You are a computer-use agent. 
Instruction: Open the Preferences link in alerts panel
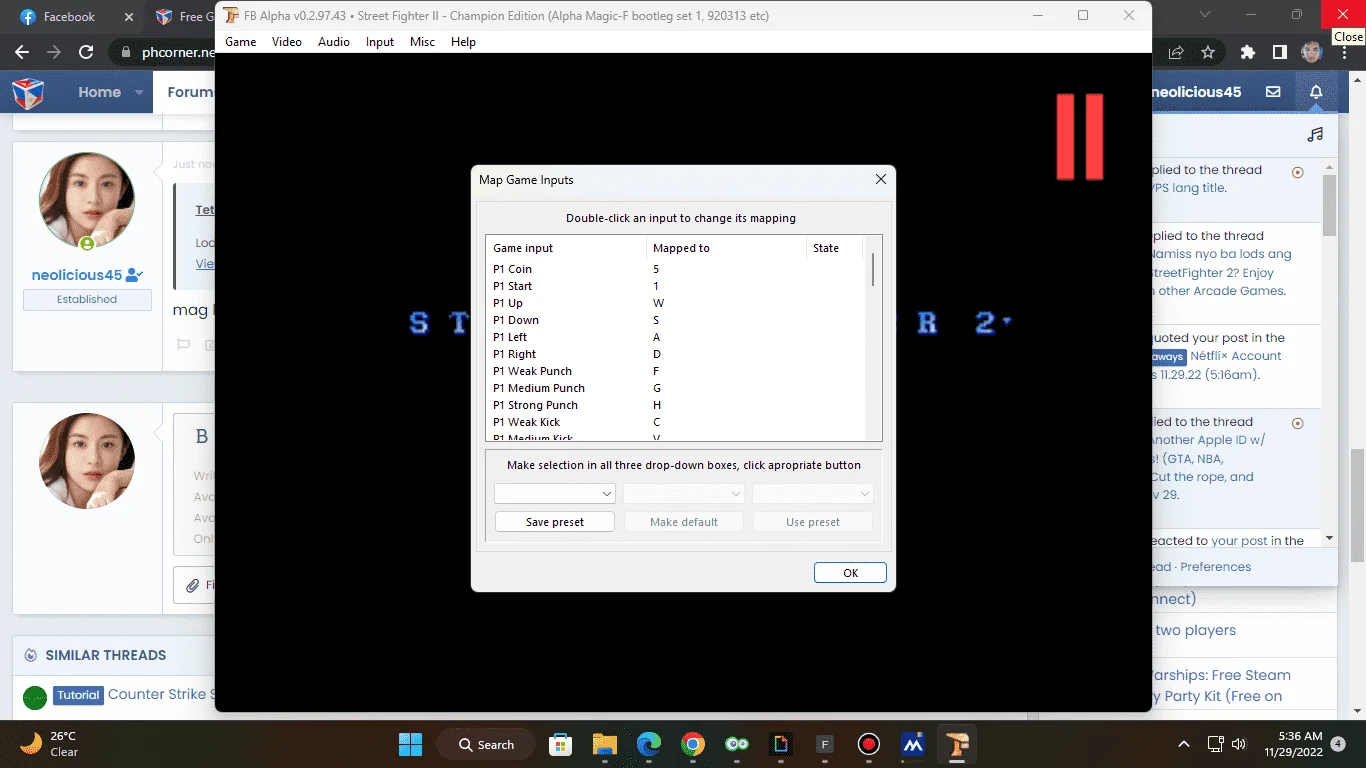(x=1215, y=567)
